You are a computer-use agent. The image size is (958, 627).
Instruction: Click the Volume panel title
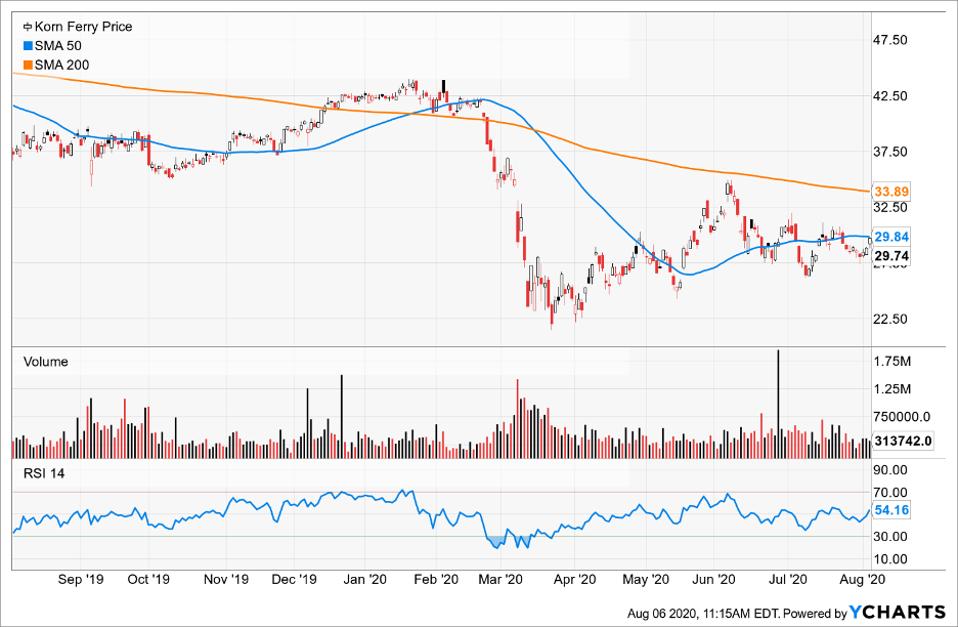pos(46,362)
